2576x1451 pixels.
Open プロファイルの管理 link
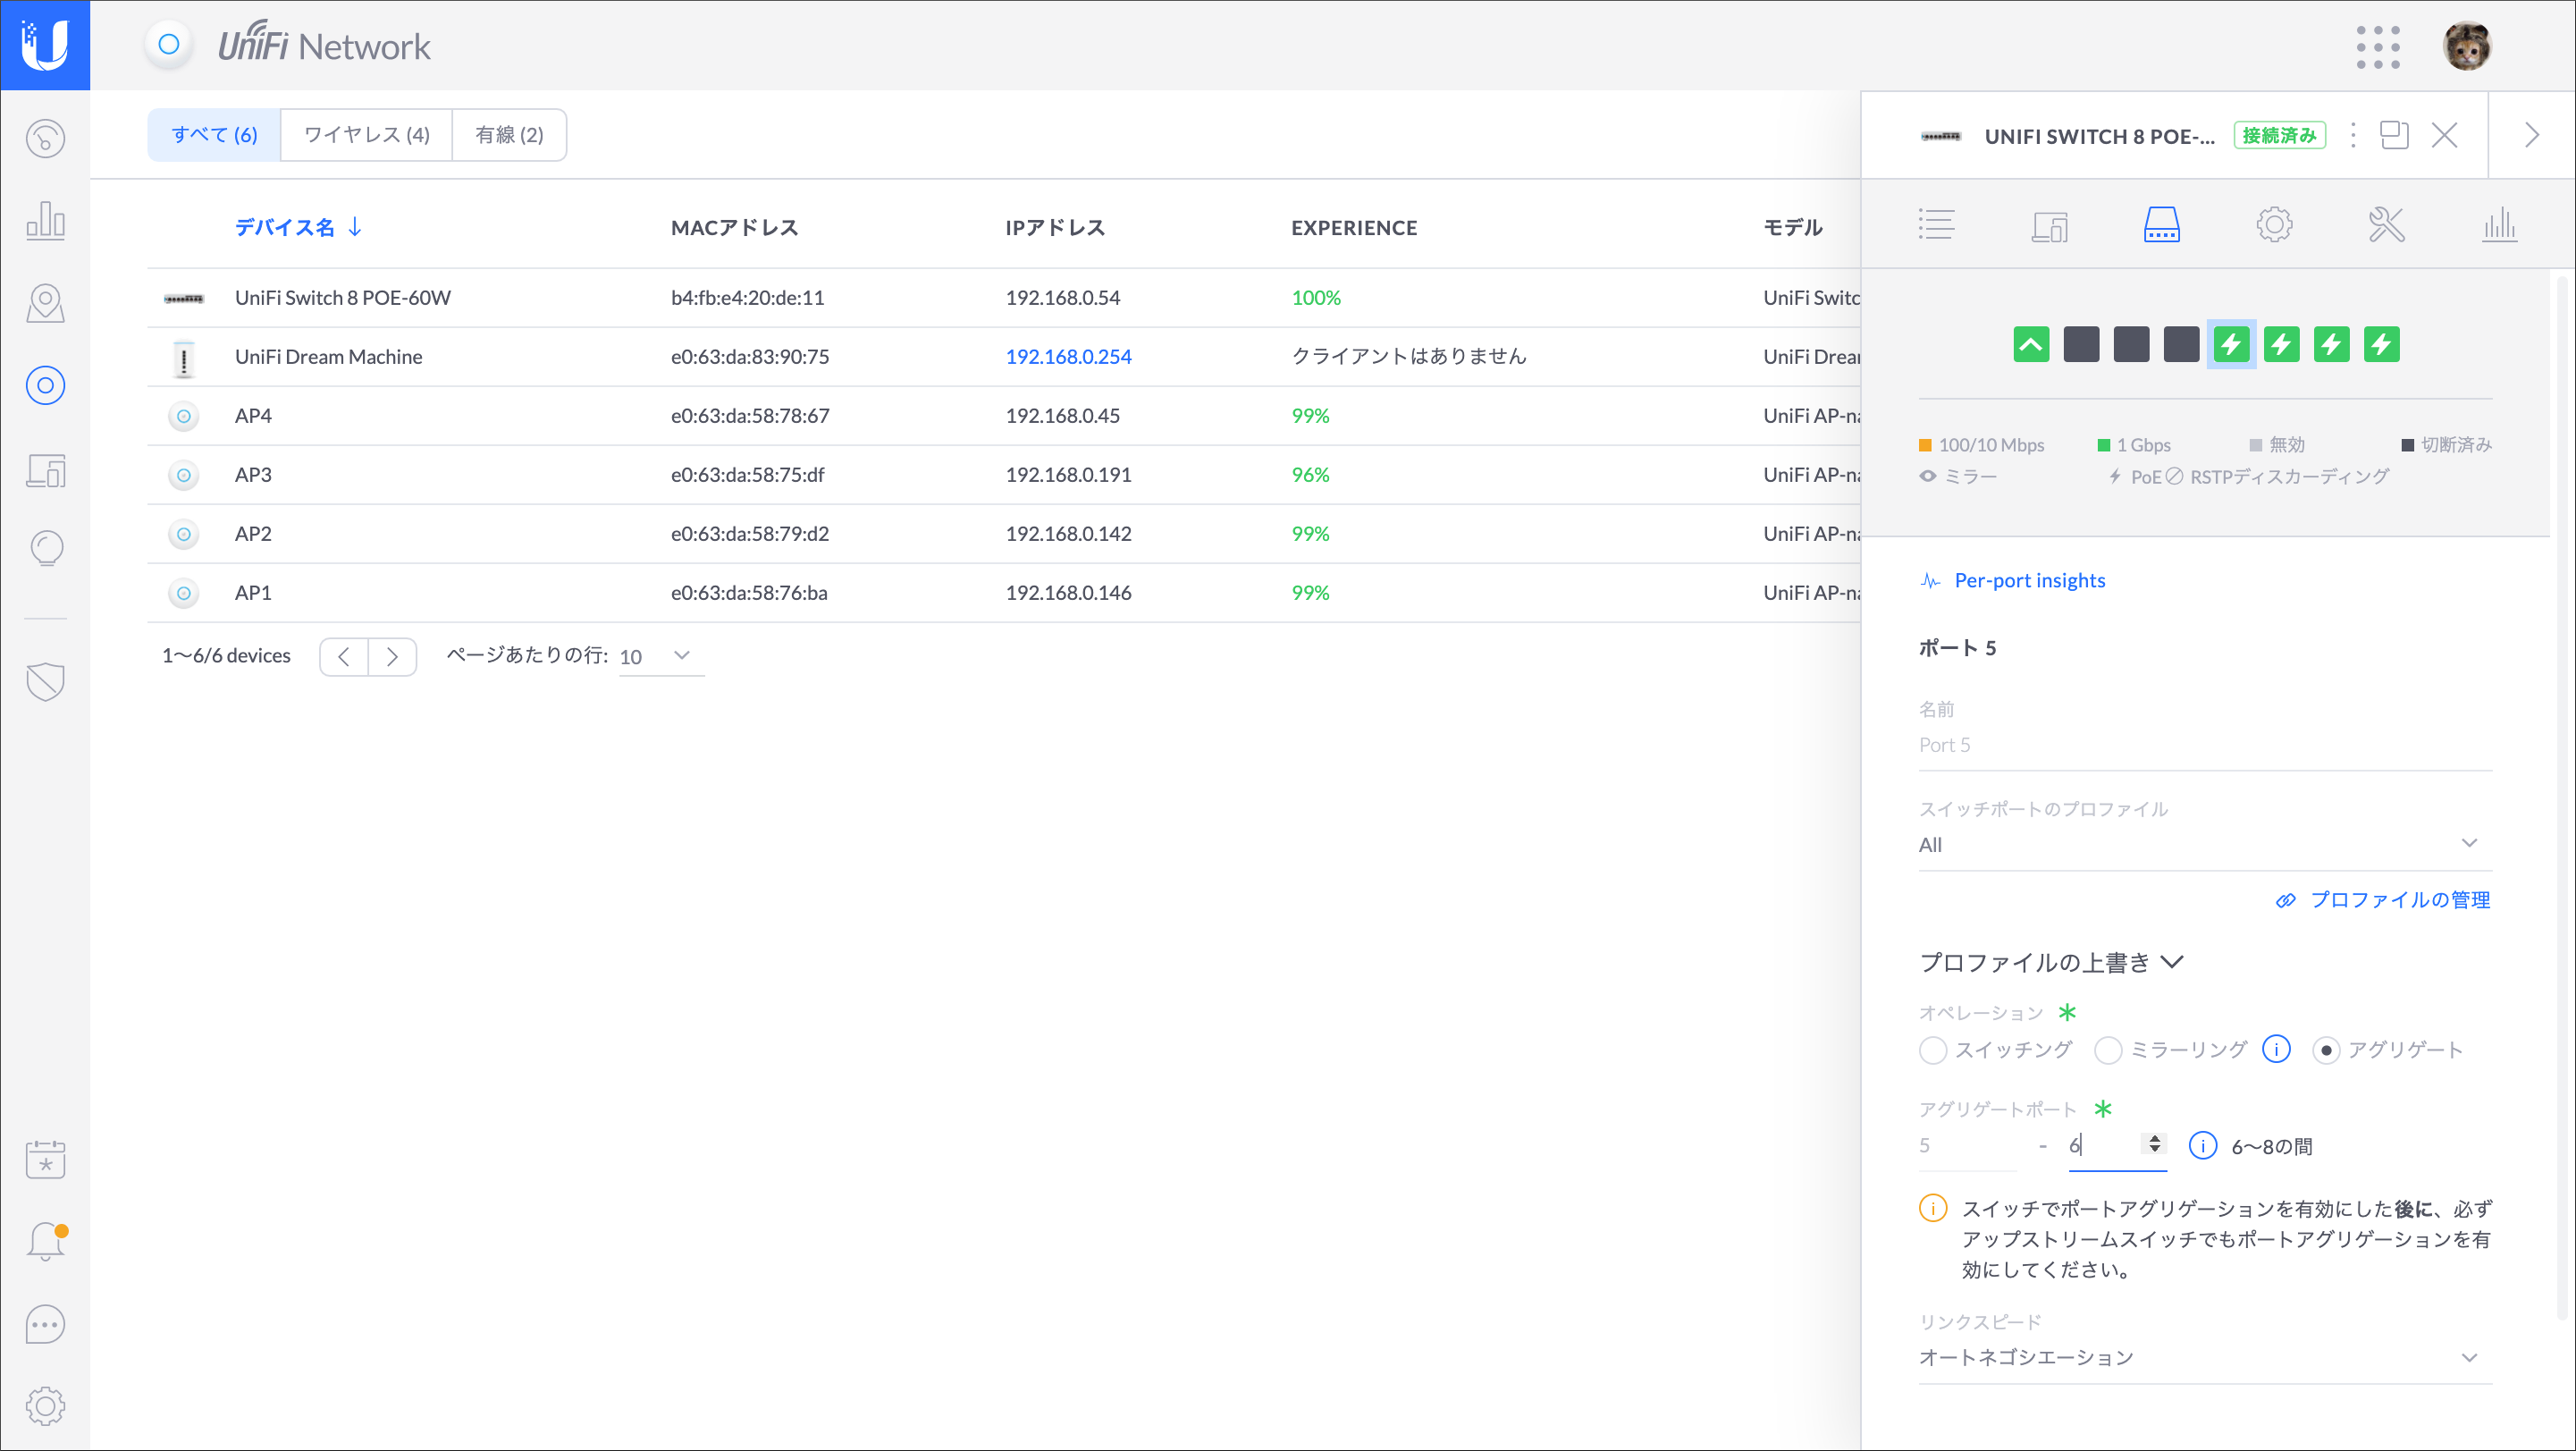click(x=2399, y=900)
